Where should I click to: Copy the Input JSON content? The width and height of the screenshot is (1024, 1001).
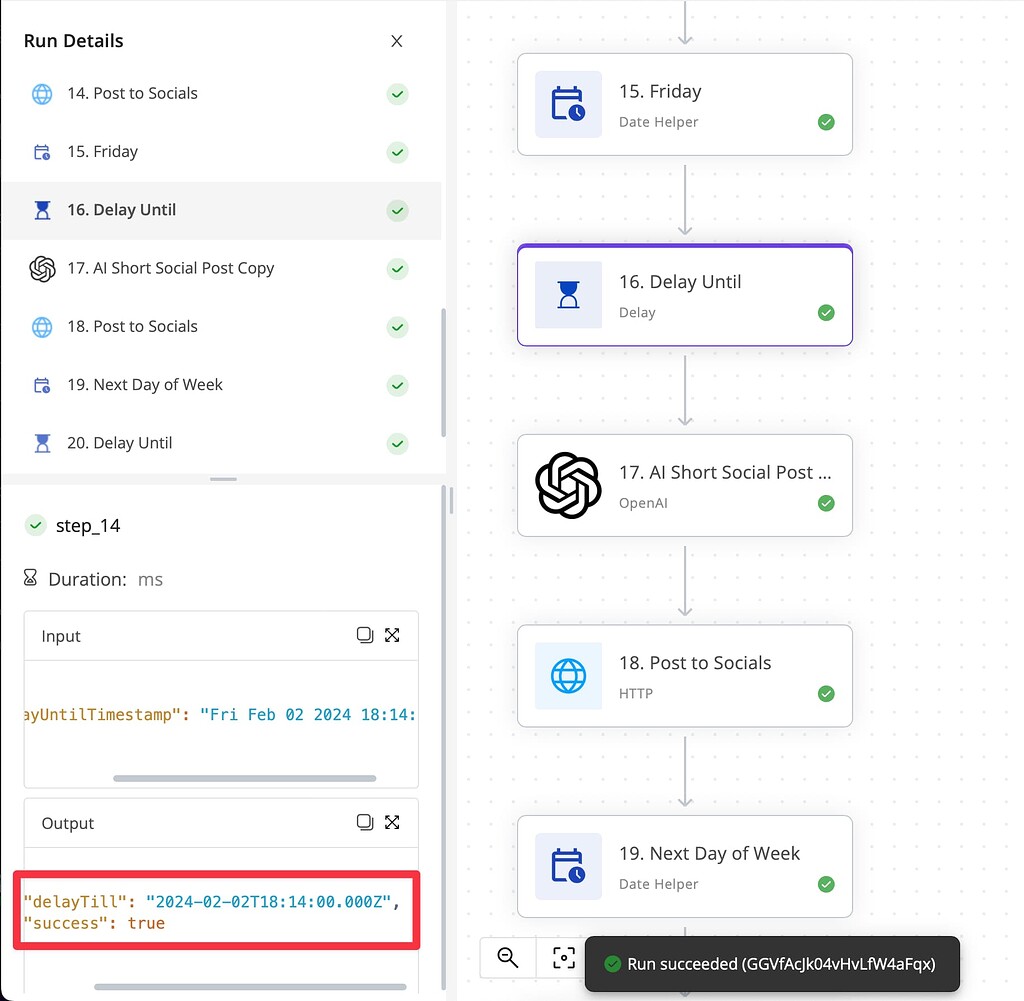point(365,635)
